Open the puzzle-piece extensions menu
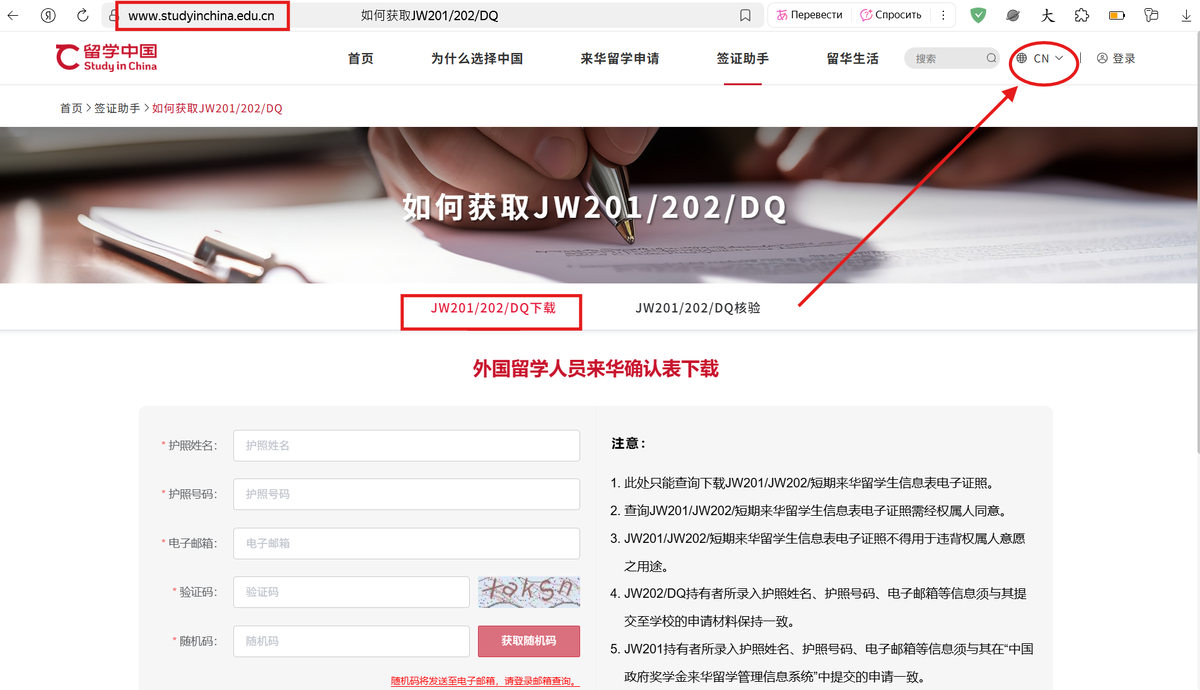1200x690 pixels. tap(1082, 15)
